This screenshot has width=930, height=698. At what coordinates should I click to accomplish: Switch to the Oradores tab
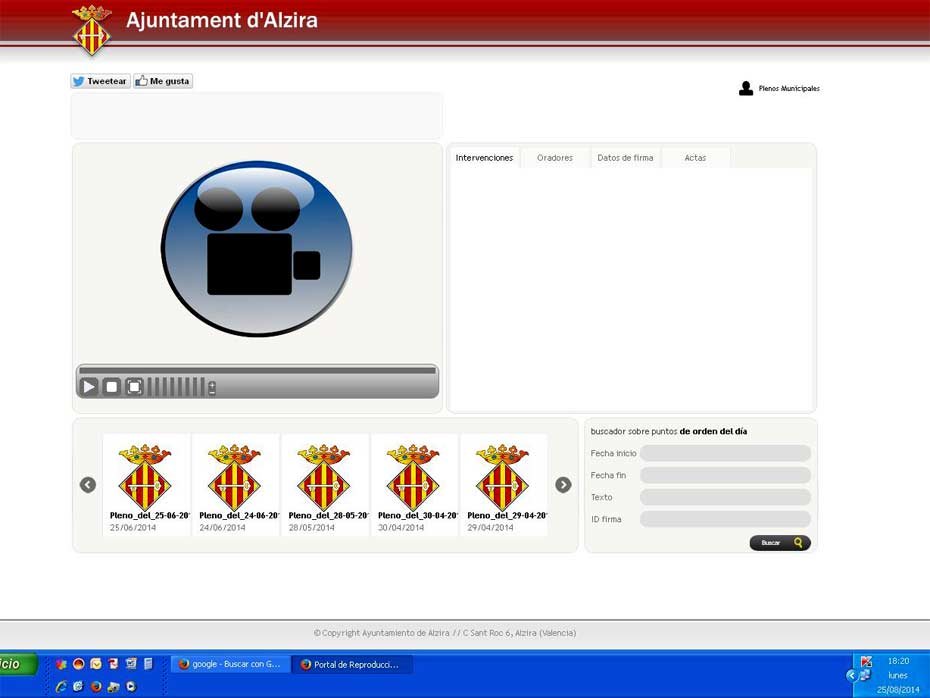pyautogui.click(x=555, y=158)
